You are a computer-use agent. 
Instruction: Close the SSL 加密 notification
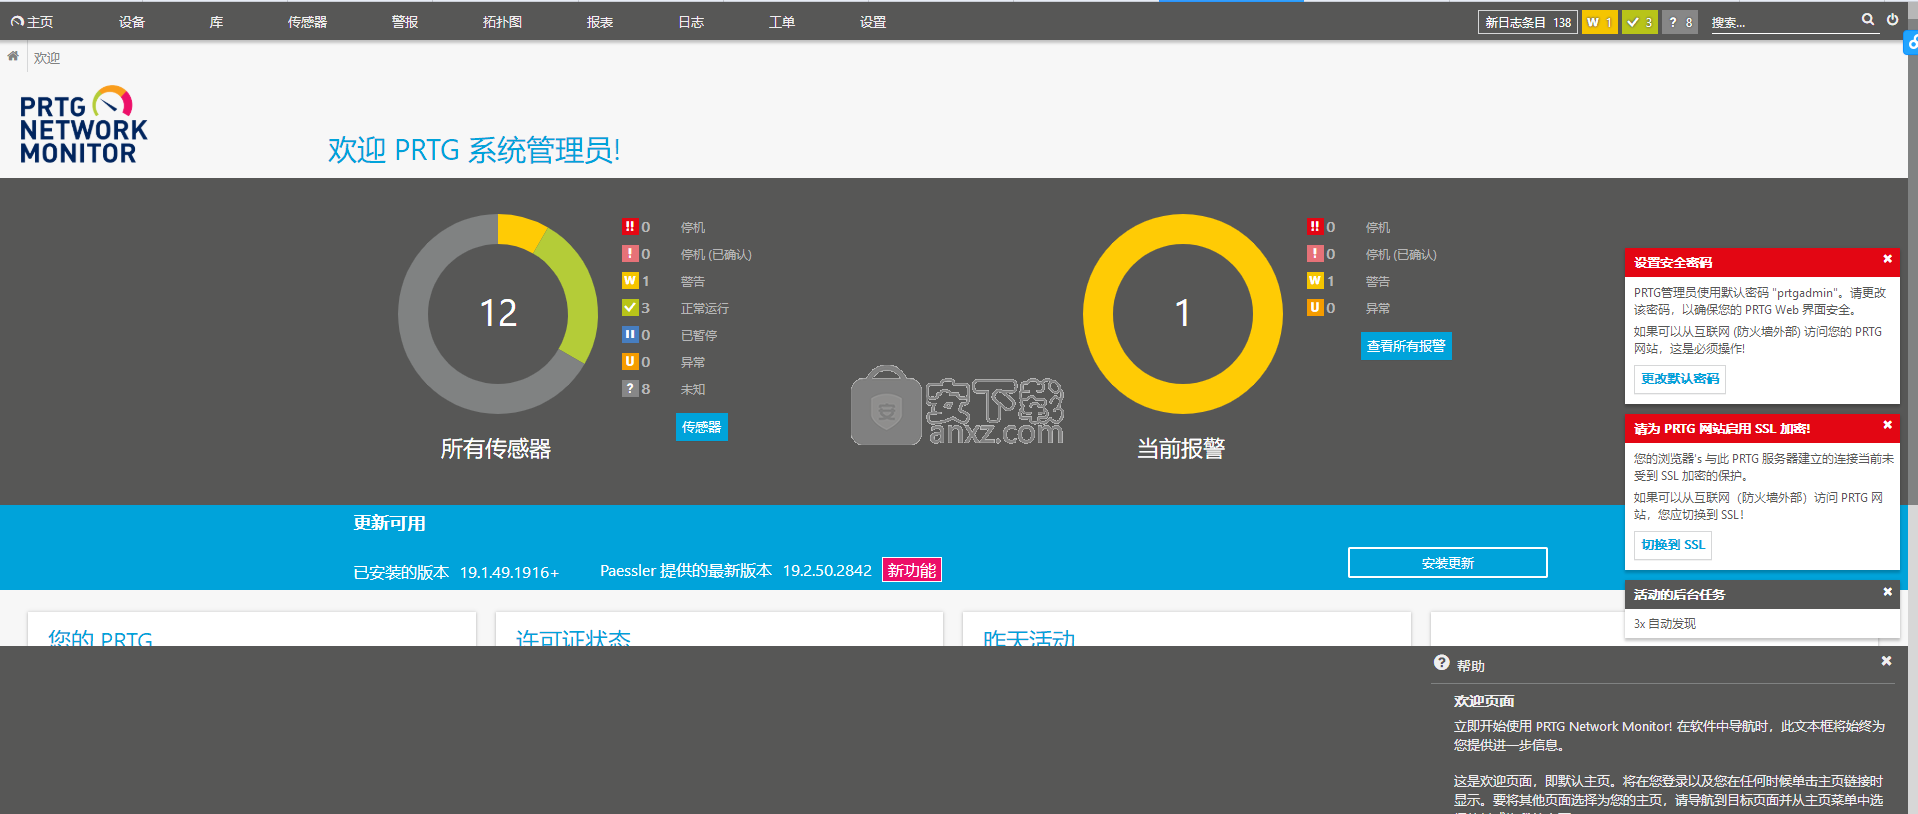point(1888,425)
